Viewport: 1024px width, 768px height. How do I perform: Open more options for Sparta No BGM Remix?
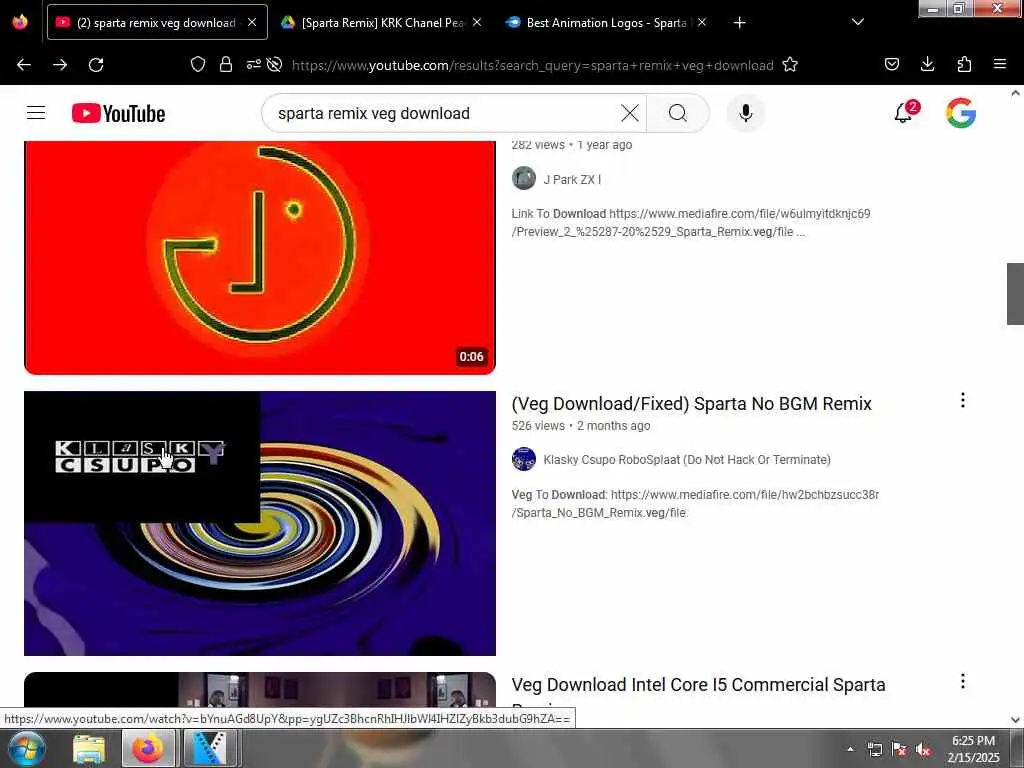click(x=963, y=400)
